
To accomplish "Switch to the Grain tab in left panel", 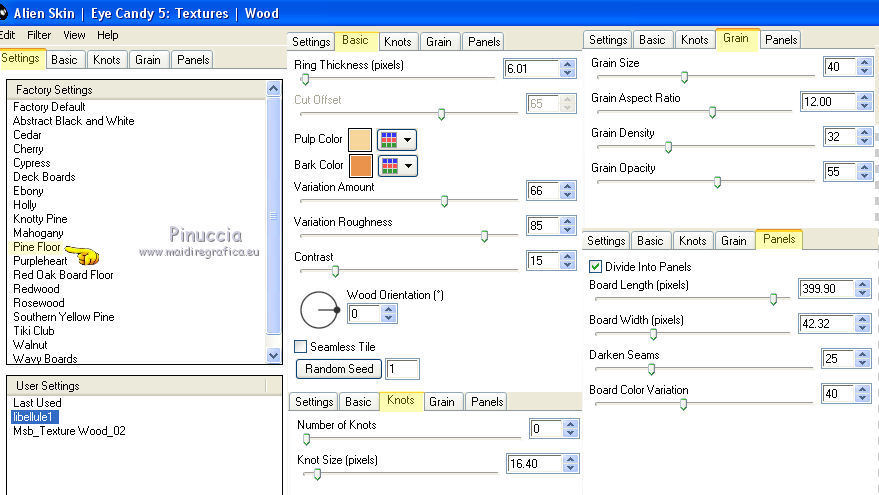I will click(x=147, y=59).
